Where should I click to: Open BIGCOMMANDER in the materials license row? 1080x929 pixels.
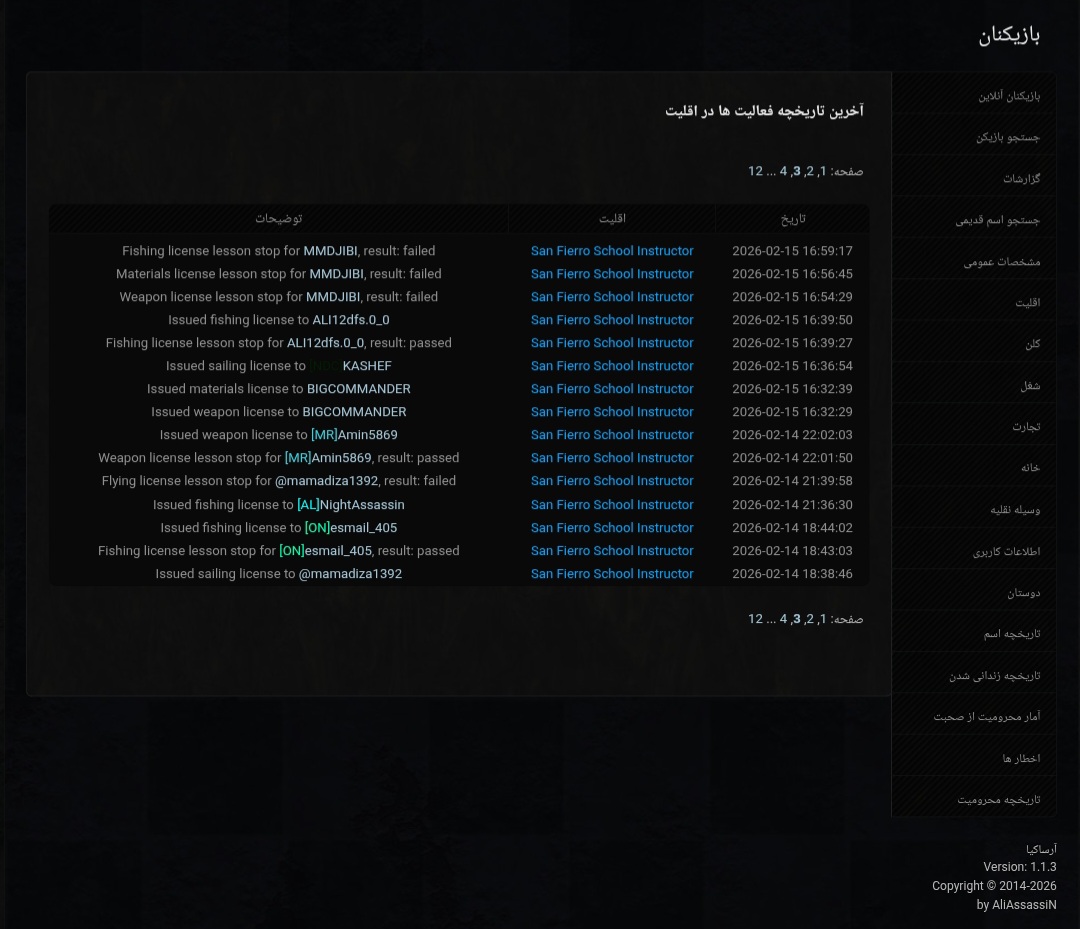(358, 389)
